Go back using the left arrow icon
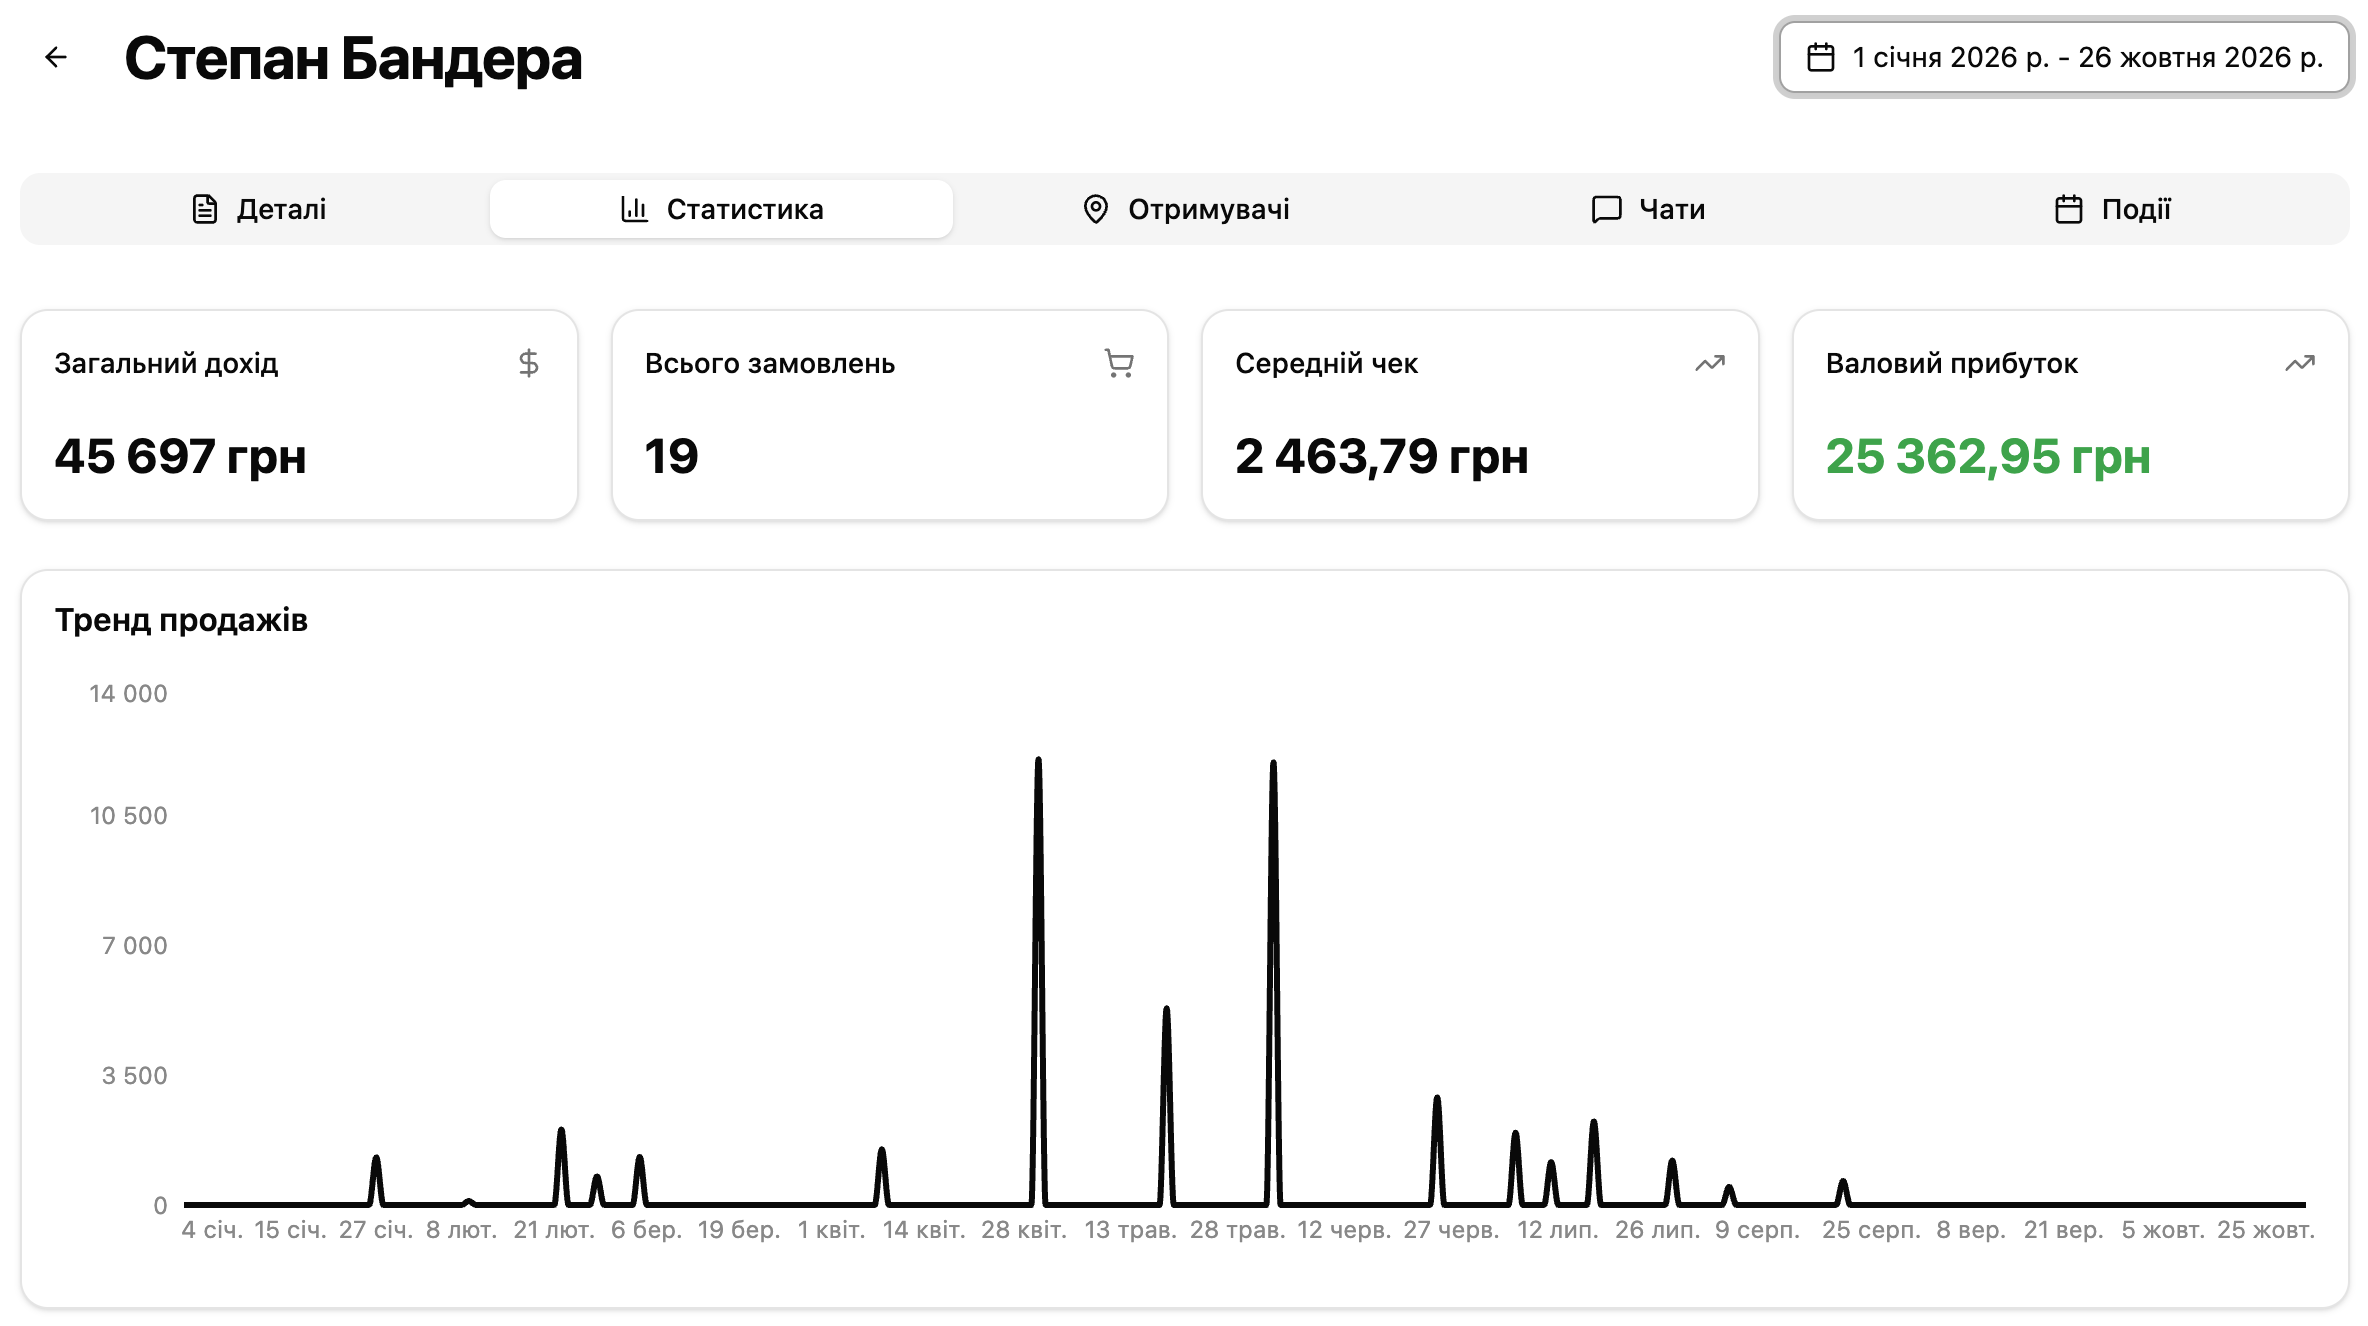Image resolution: width=2368 pixels, height=1326 pixels. click(56, 58)
